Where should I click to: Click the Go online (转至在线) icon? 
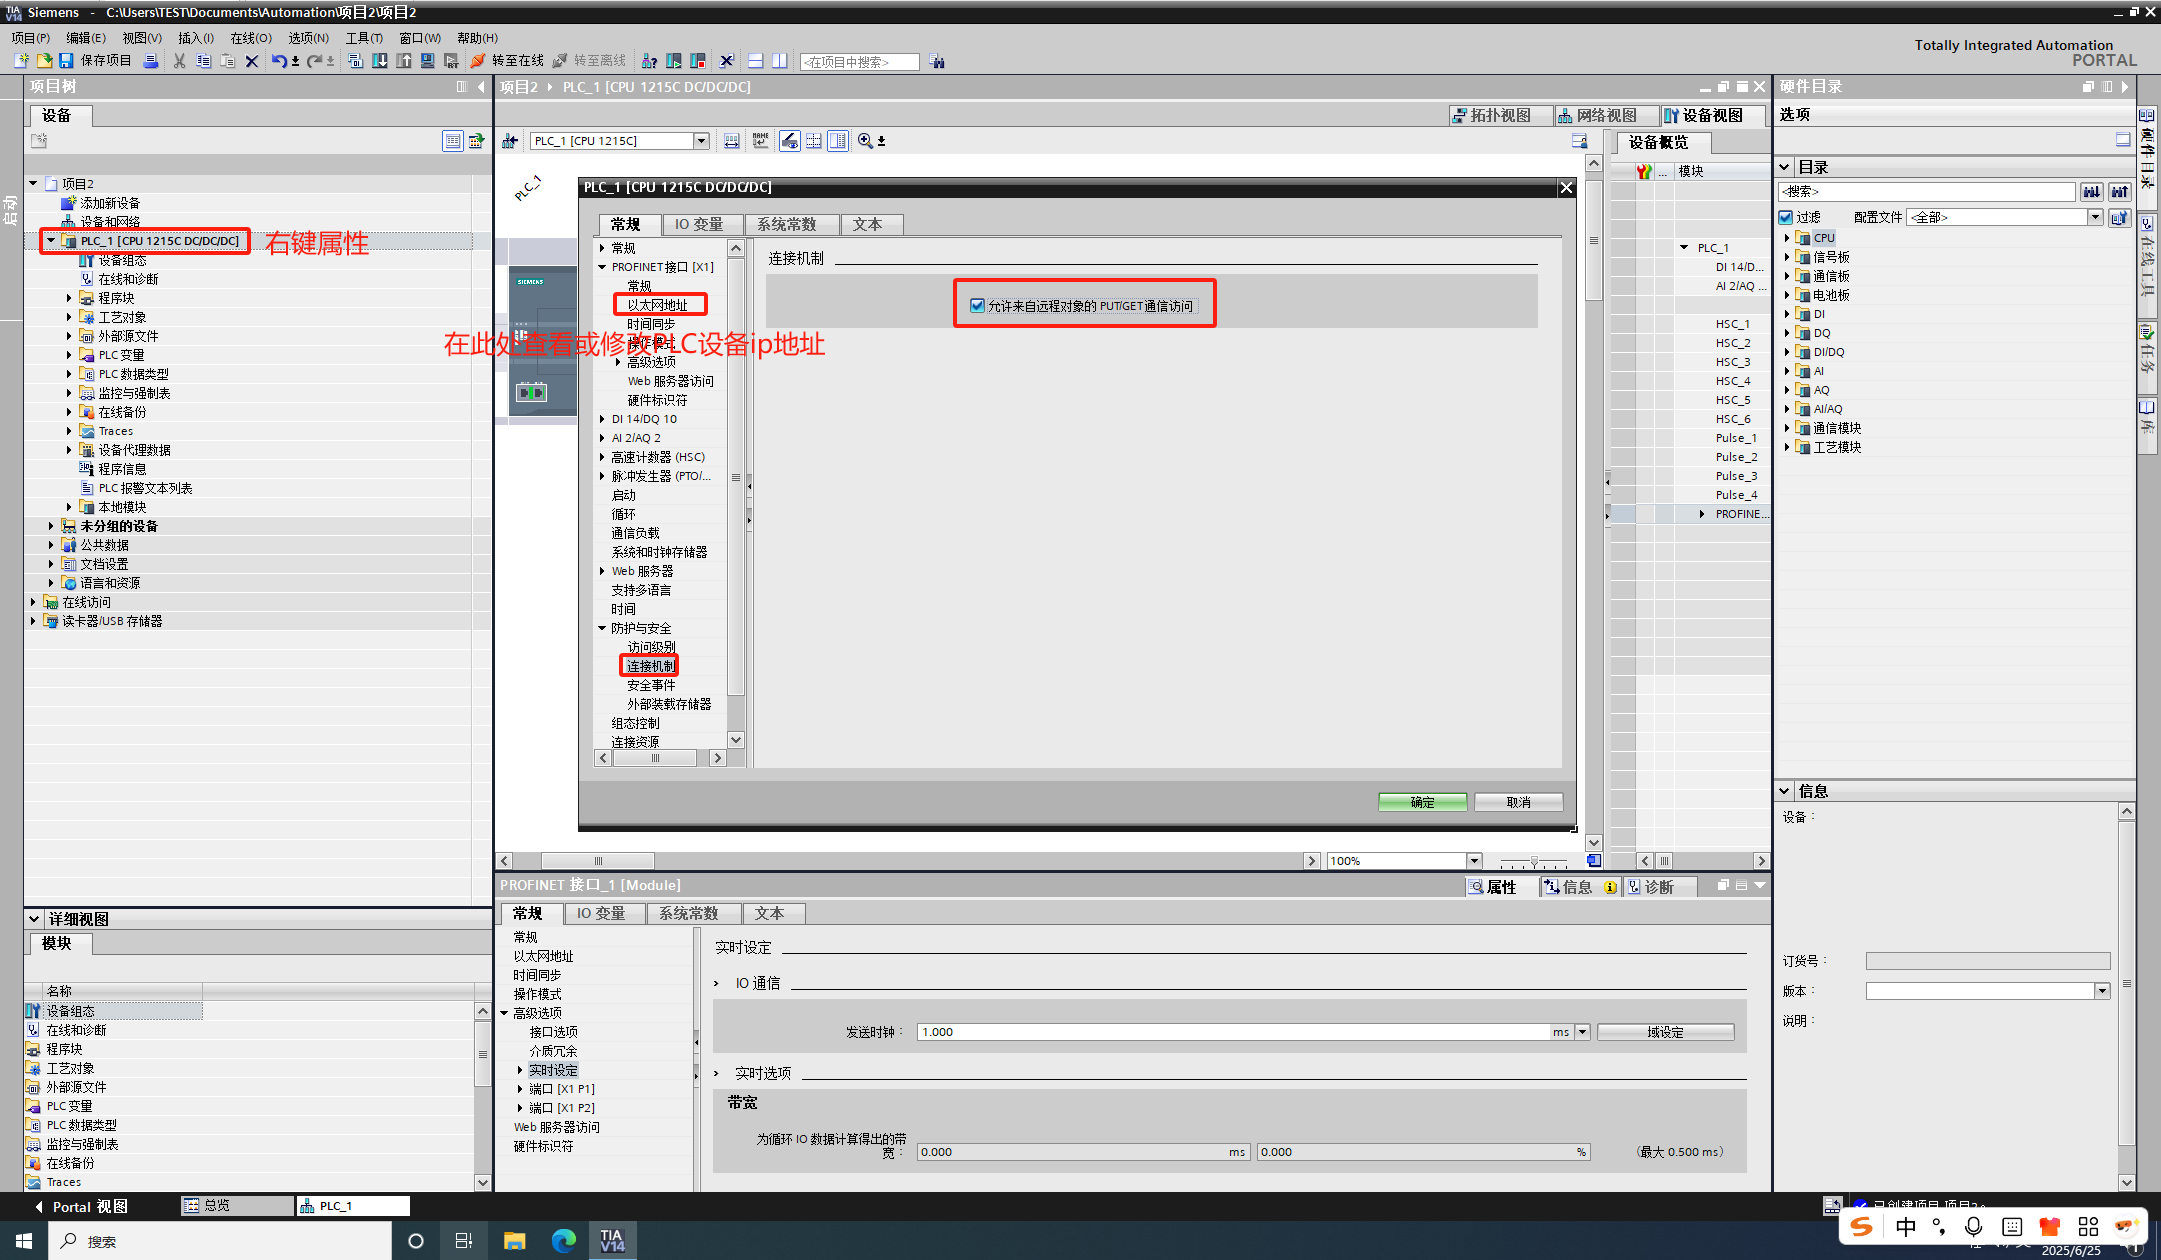(x=478, y=61)
